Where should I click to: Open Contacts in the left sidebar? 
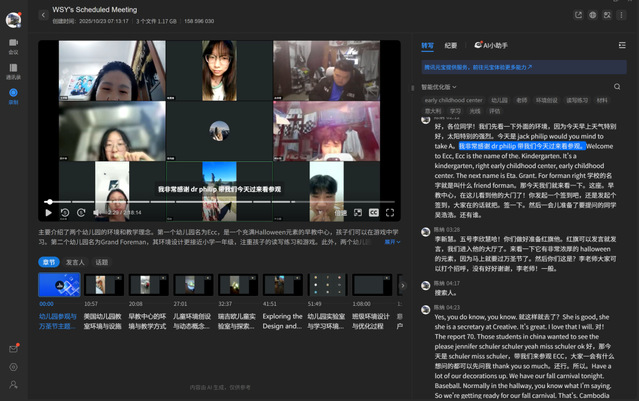coord(13,71)
